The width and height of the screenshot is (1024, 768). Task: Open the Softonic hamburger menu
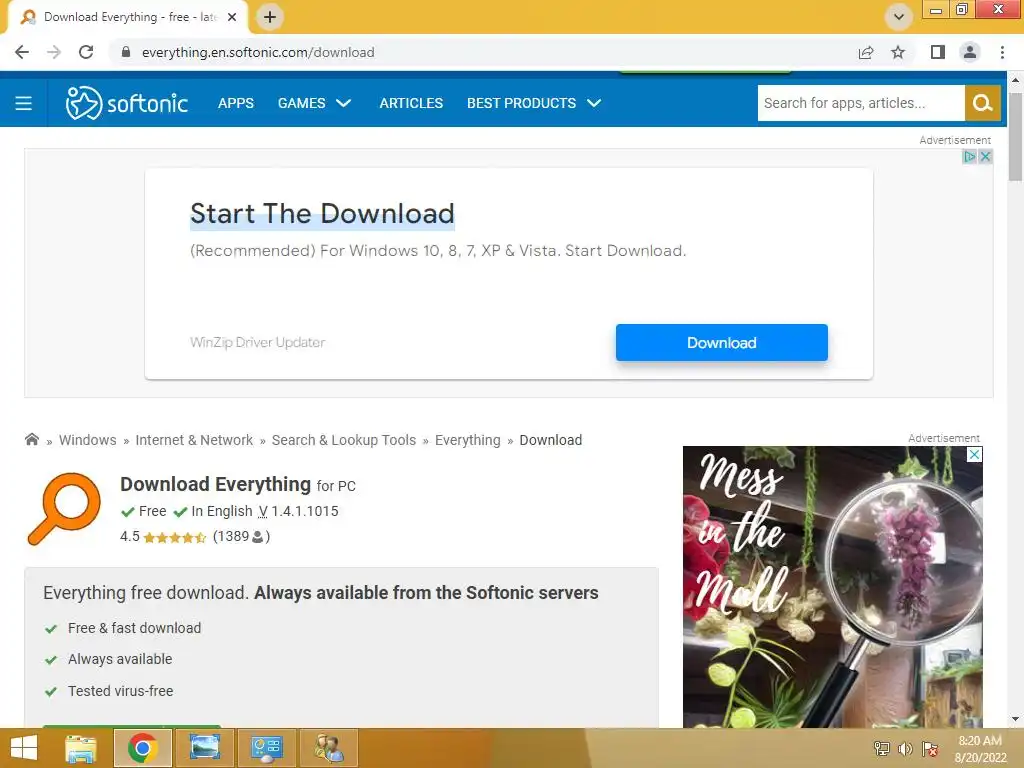point(24,103)
